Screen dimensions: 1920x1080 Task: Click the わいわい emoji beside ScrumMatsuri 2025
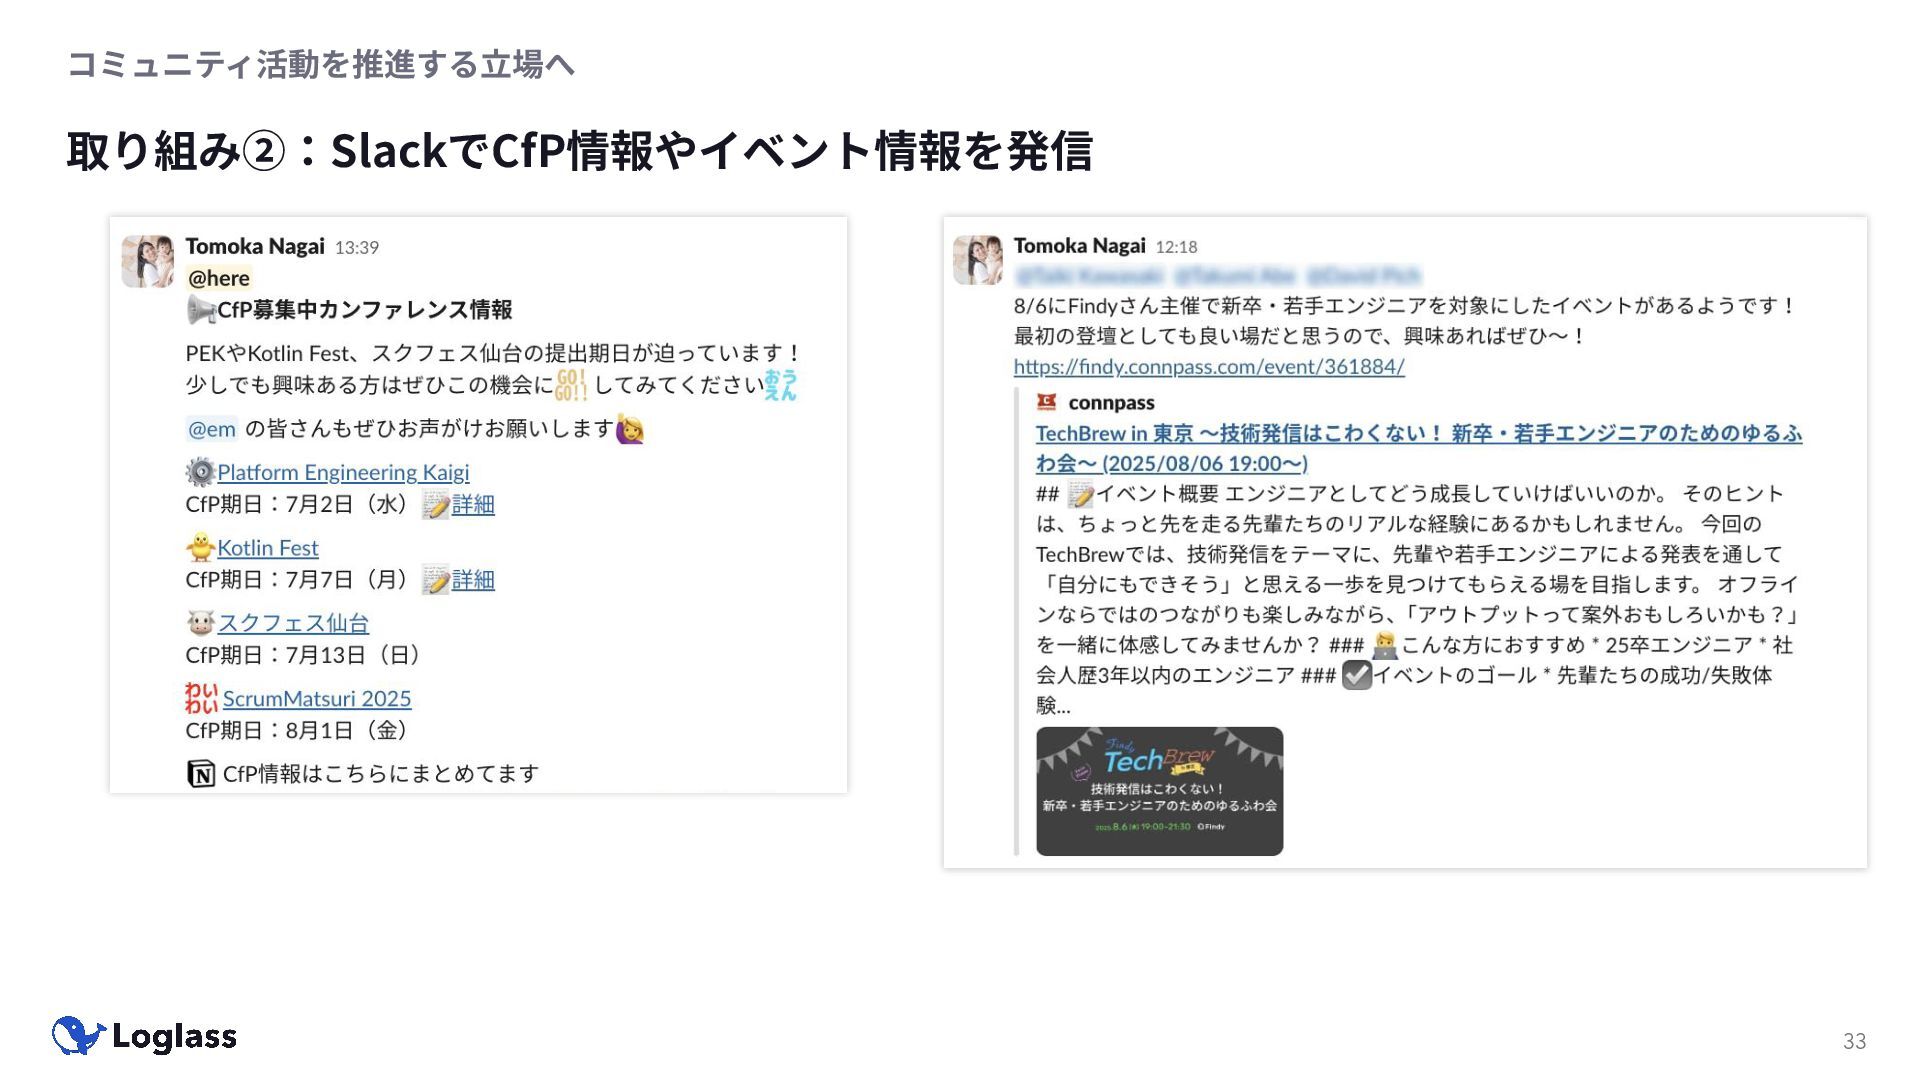pyautogui.click(x=201, y=698)
